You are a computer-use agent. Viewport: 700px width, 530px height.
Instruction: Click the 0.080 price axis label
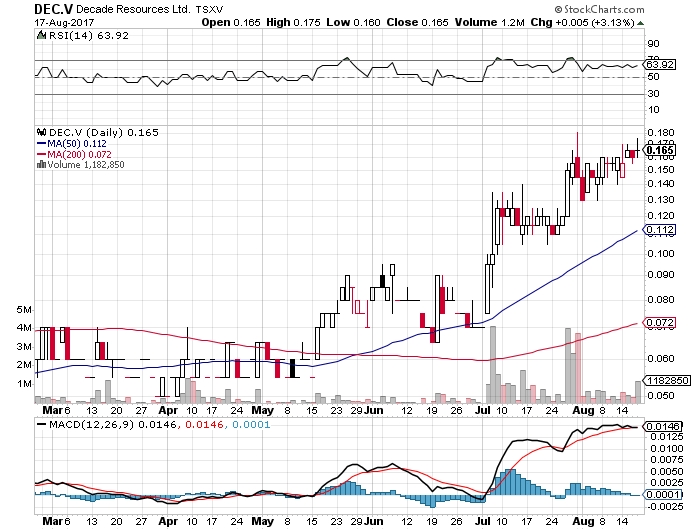[x=661, y=300]
